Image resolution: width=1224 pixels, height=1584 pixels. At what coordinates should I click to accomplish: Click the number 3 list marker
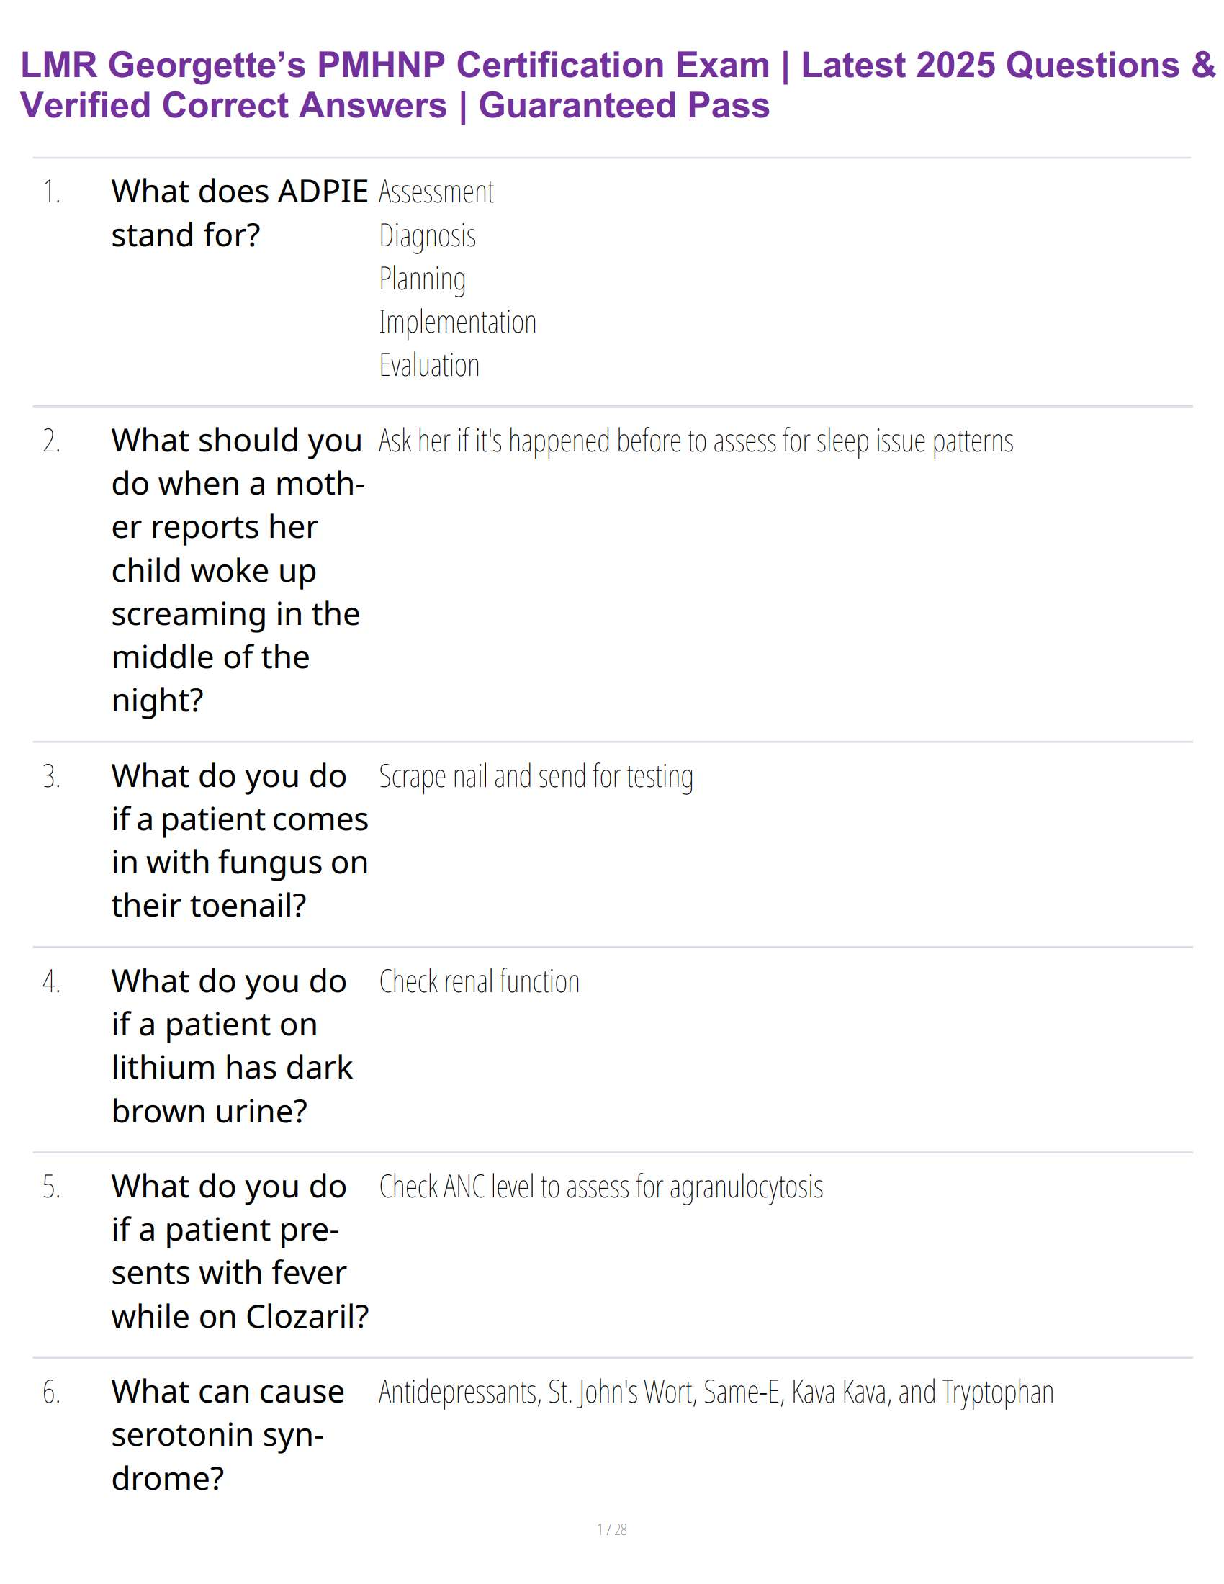tap(51, 777)
